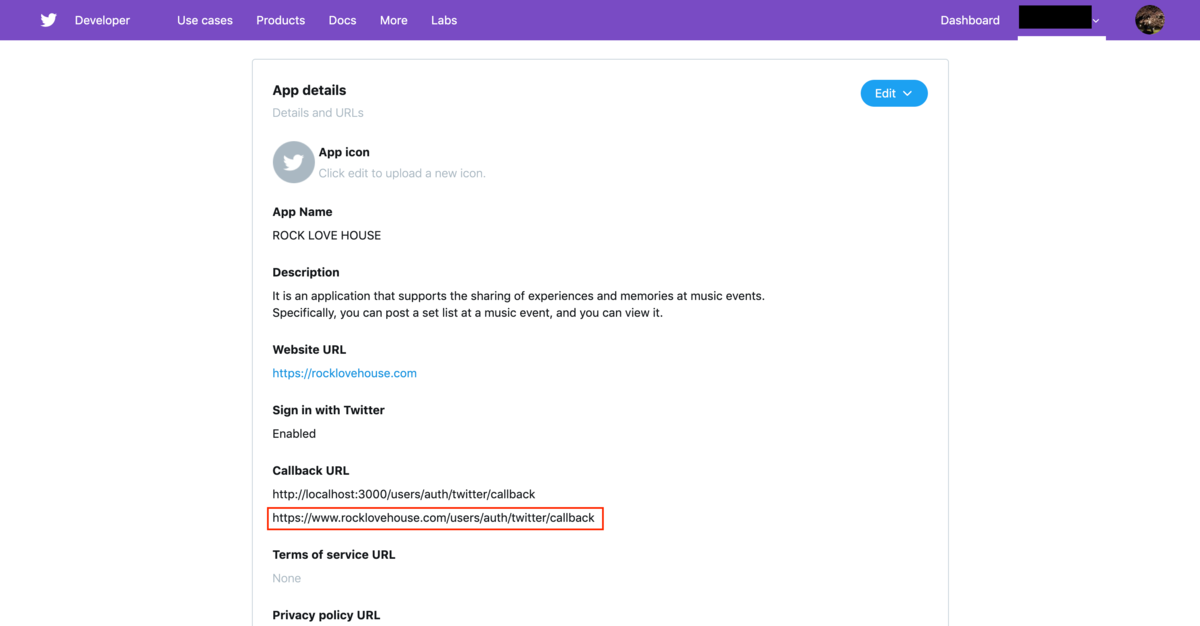The height and width of the screenshot is (626, 1200).
Task: Go to the Docs section
Action: click(x=342, y=20)
